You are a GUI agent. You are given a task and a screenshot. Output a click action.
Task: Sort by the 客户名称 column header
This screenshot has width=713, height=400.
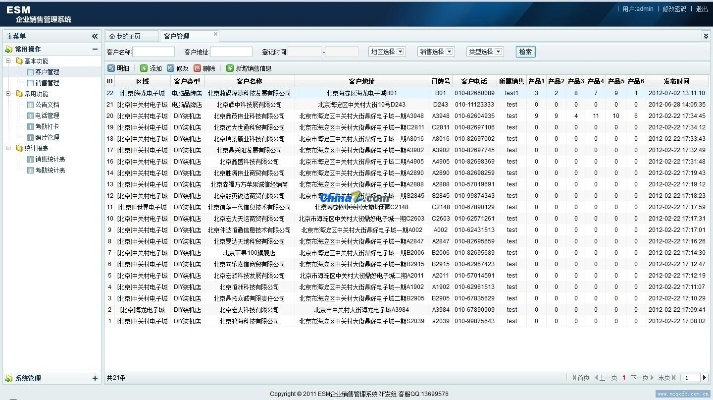pyautogui.click(x=249, y=81)
